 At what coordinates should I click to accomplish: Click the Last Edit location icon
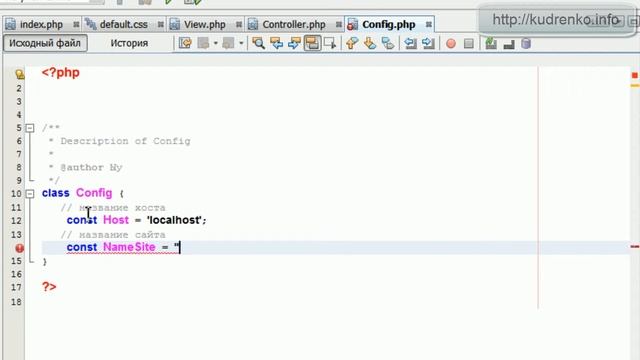(x=185, y=43)
